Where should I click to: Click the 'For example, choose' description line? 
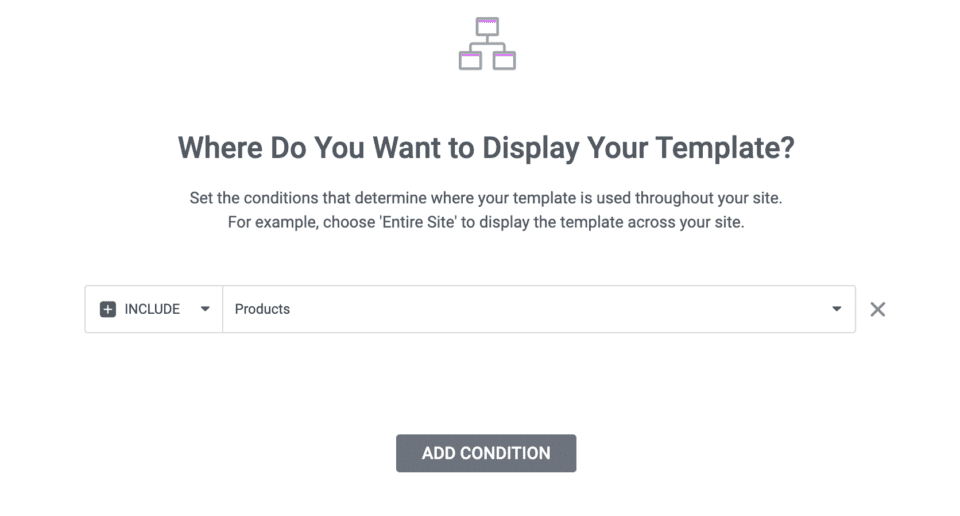coord(485,222)
